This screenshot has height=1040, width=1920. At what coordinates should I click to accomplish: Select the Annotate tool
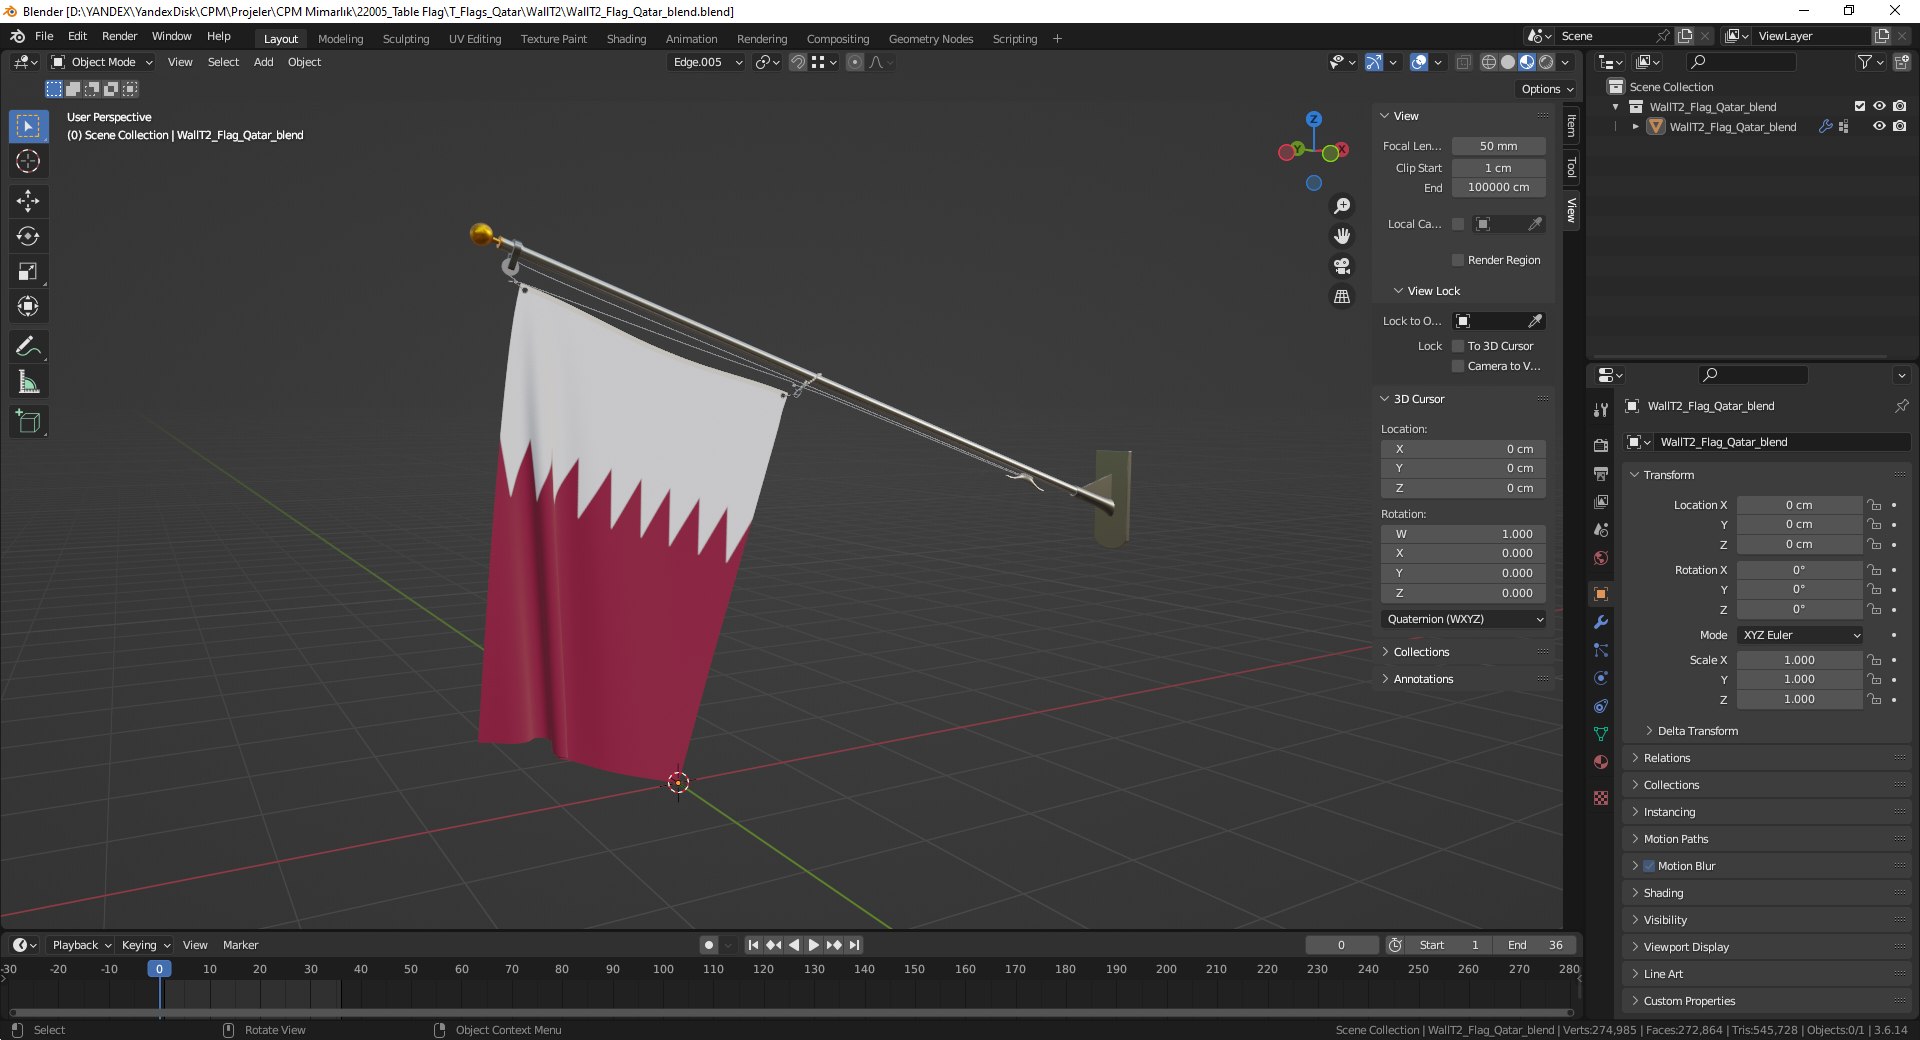(28, 347)
